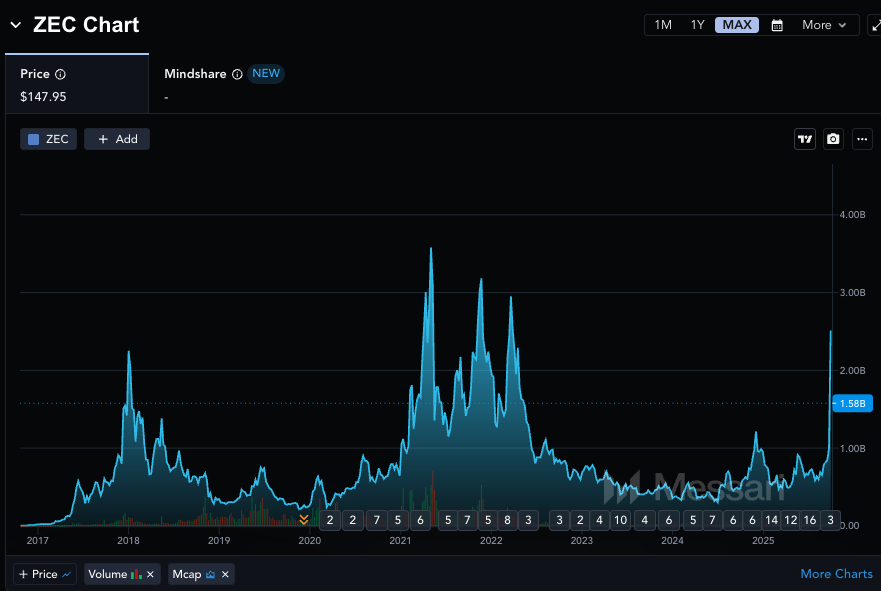Click the 2021 year axis label
This screenshot has height=591, width=881.
(x=400, y=540)
